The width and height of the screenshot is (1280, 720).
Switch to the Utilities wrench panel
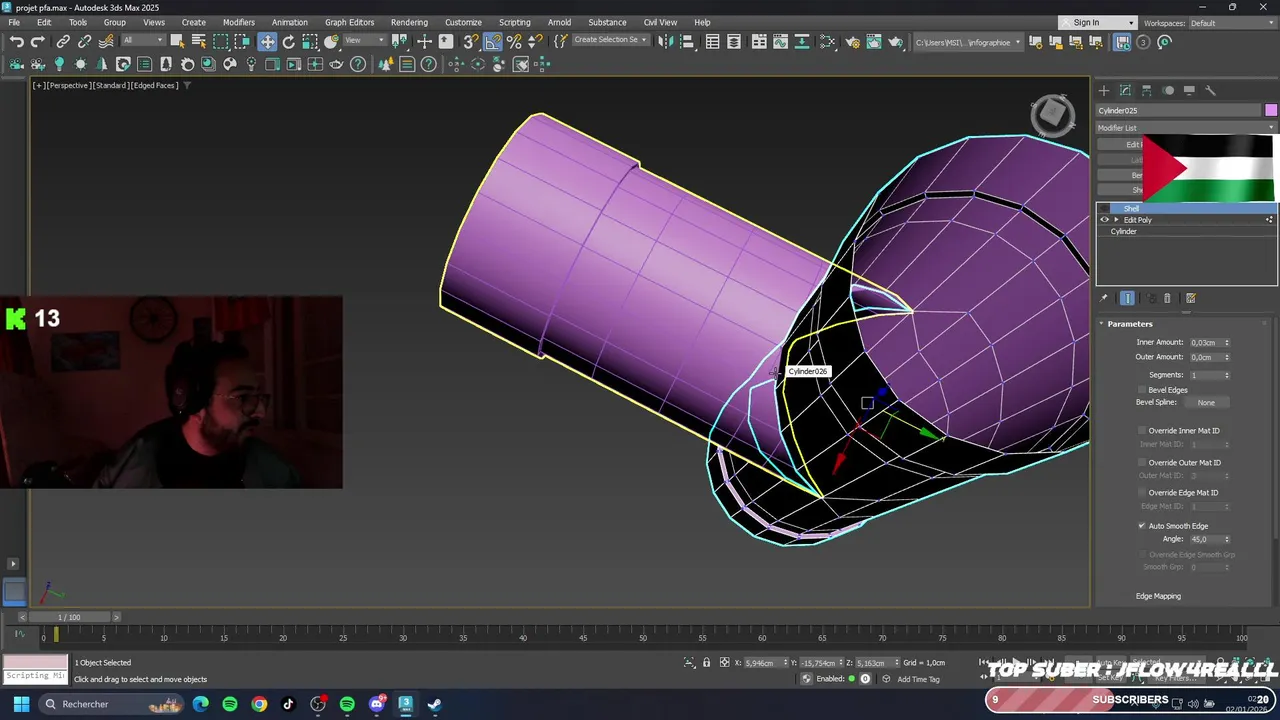pos(1210,90)
